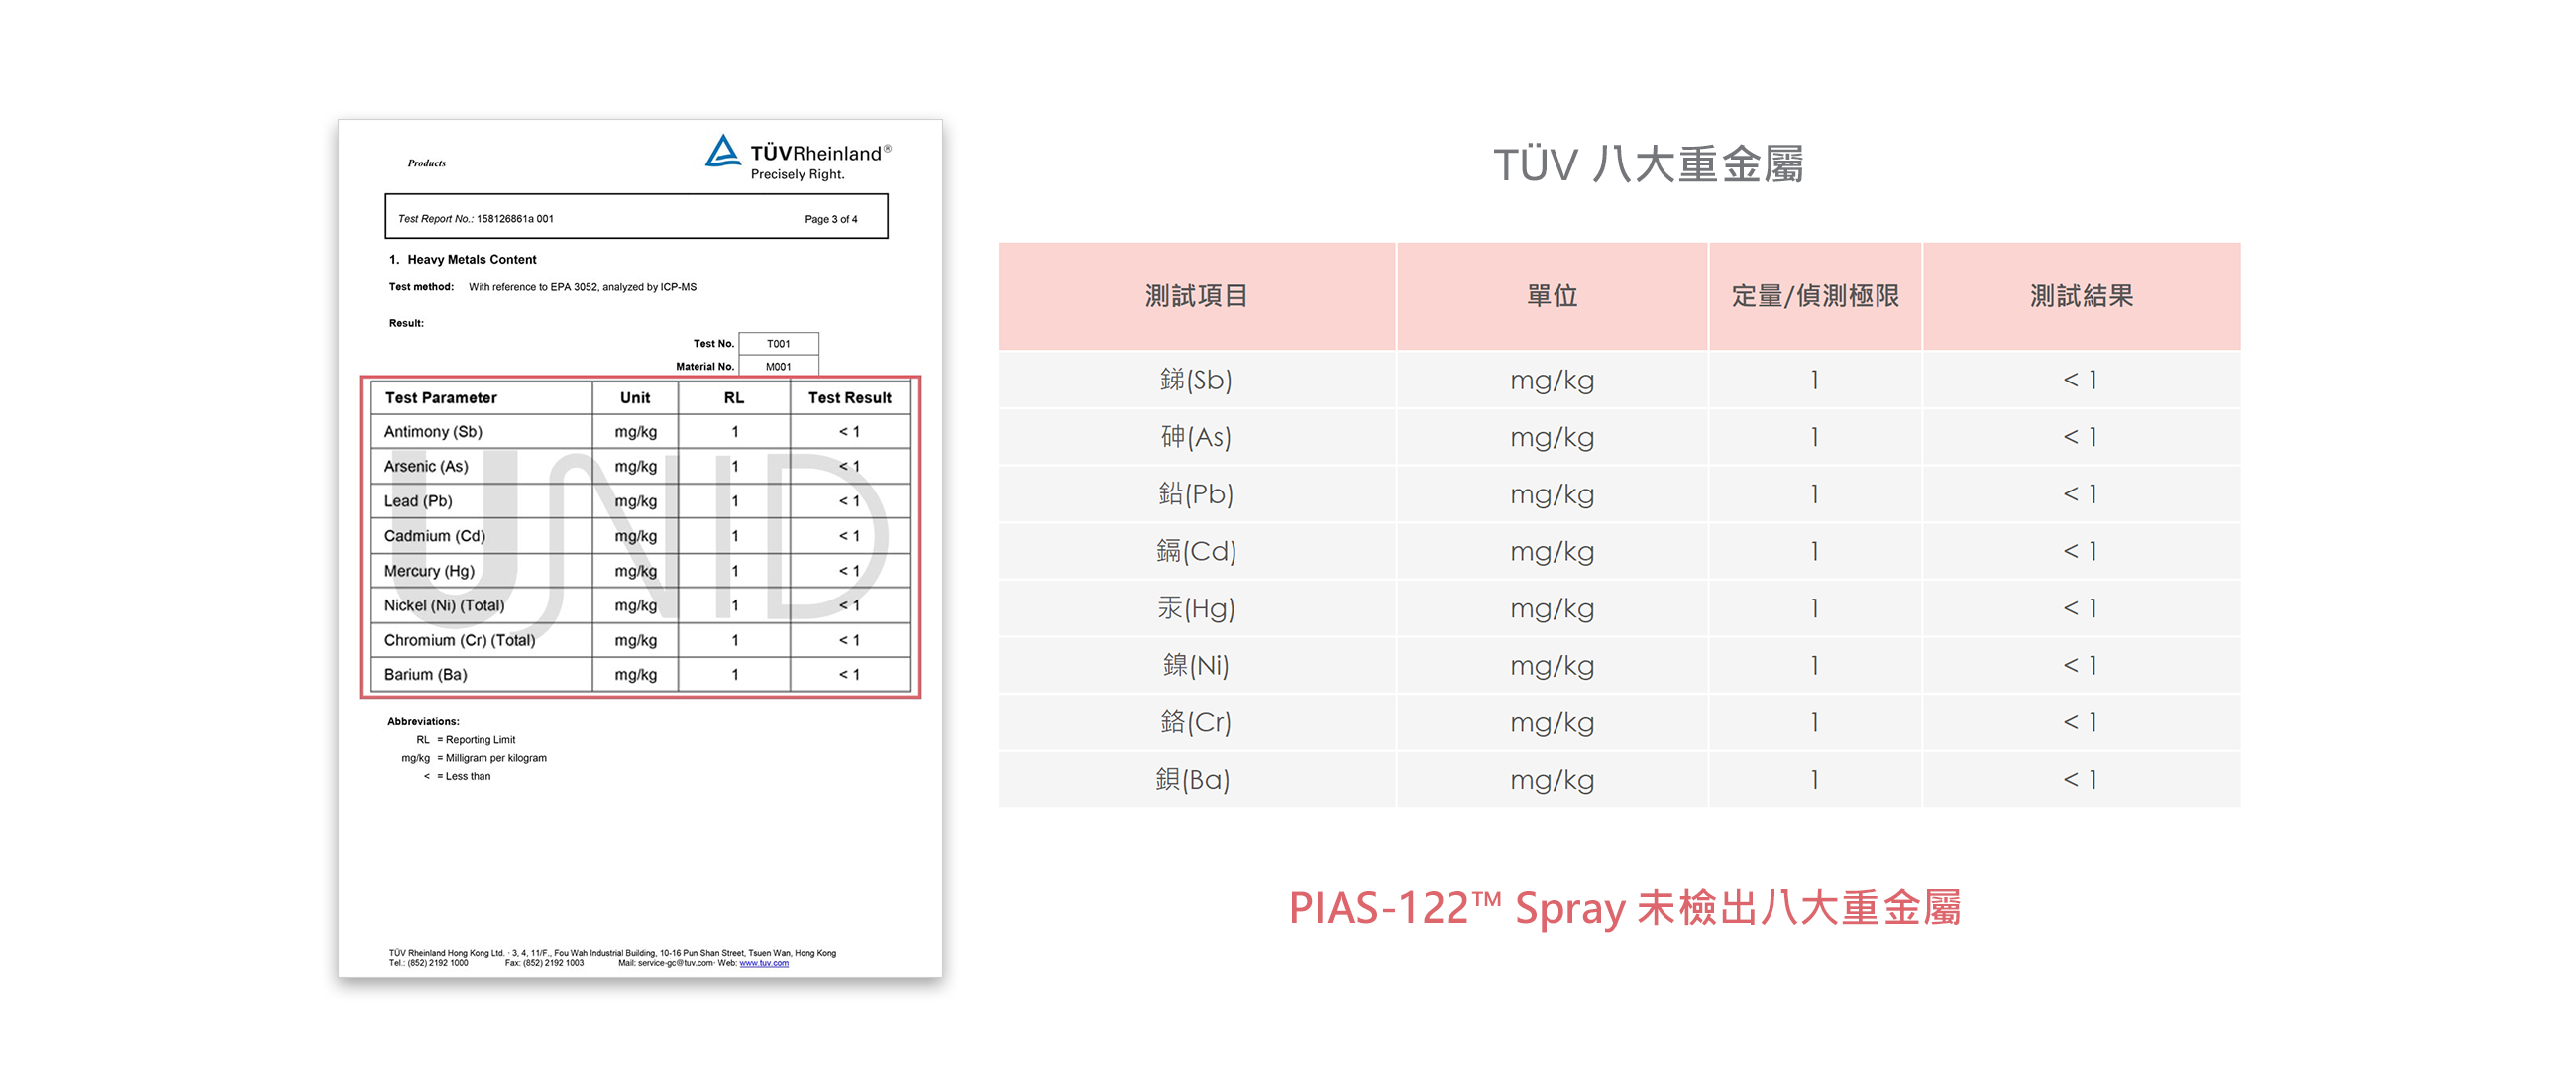Click the PIAS-122 Spray 未檢出八大重金屬 caption
Viewport: 2576px width, 1090px height.
click(x=1624, y=908)
